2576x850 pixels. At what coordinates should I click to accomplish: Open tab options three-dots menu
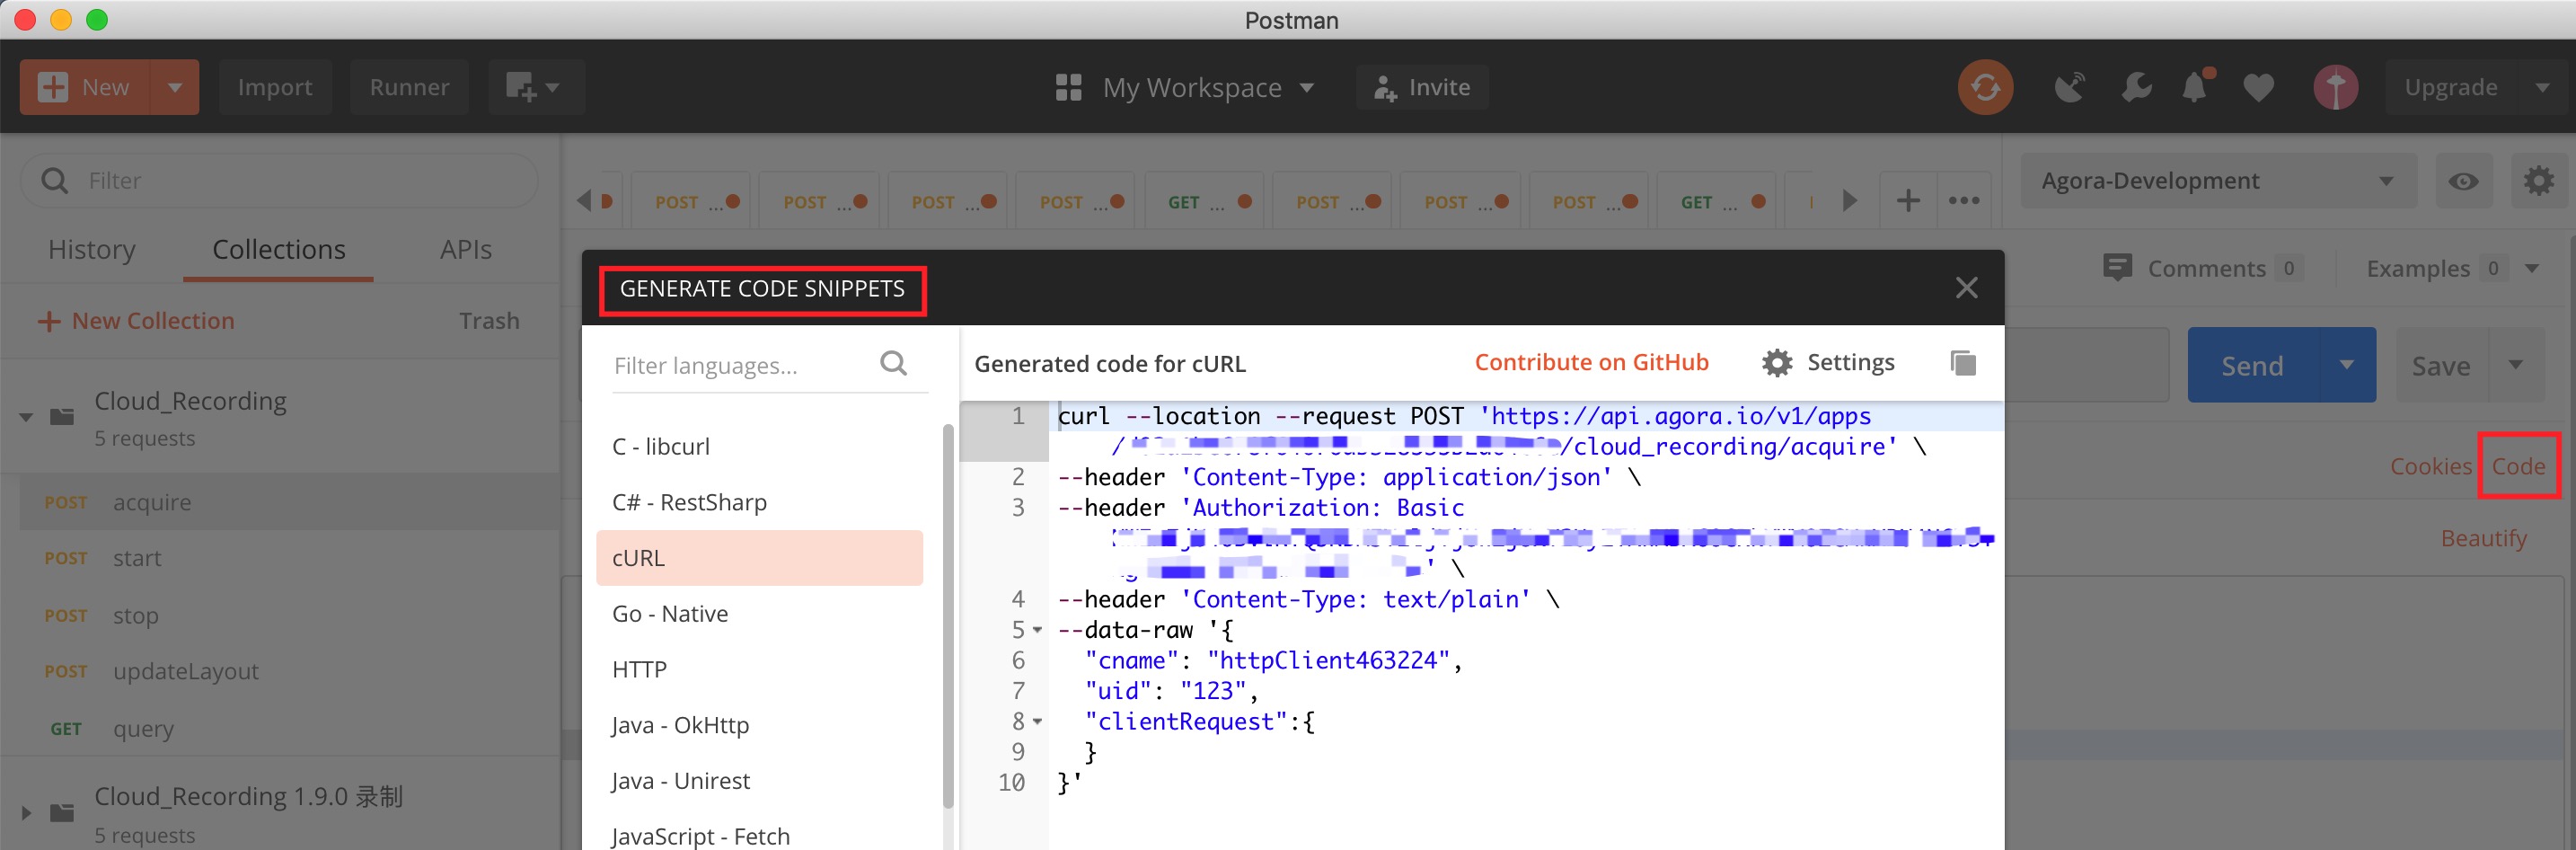1963,201
